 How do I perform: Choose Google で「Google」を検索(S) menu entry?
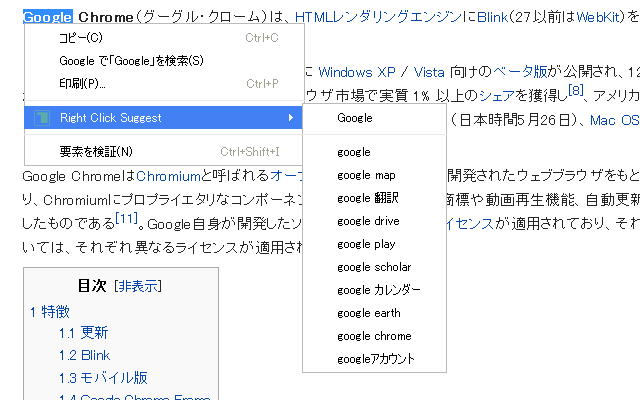tap(164, 61)
